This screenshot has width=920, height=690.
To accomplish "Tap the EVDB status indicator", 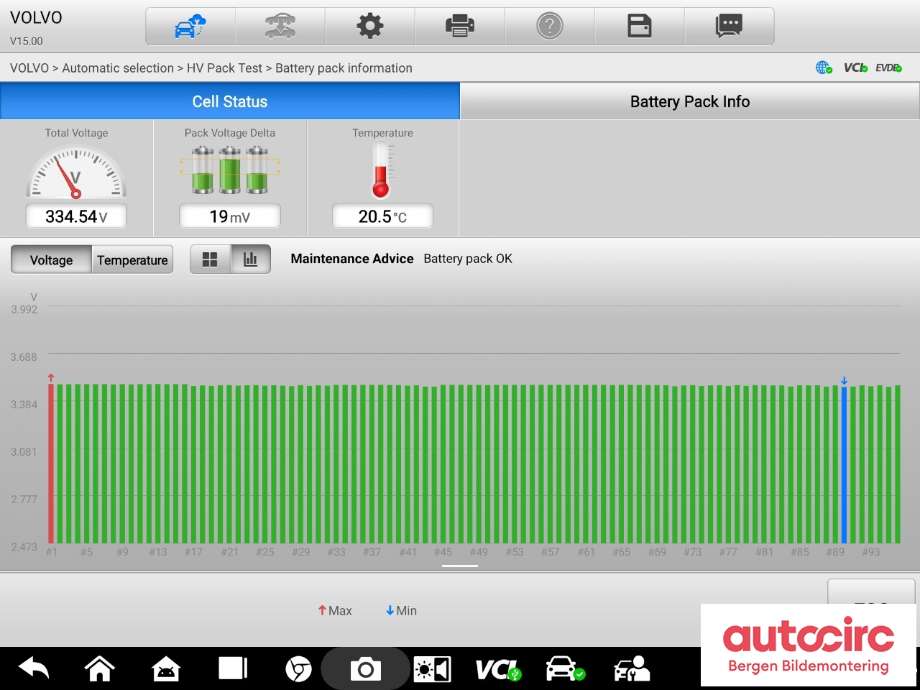I will pos(888,68).
